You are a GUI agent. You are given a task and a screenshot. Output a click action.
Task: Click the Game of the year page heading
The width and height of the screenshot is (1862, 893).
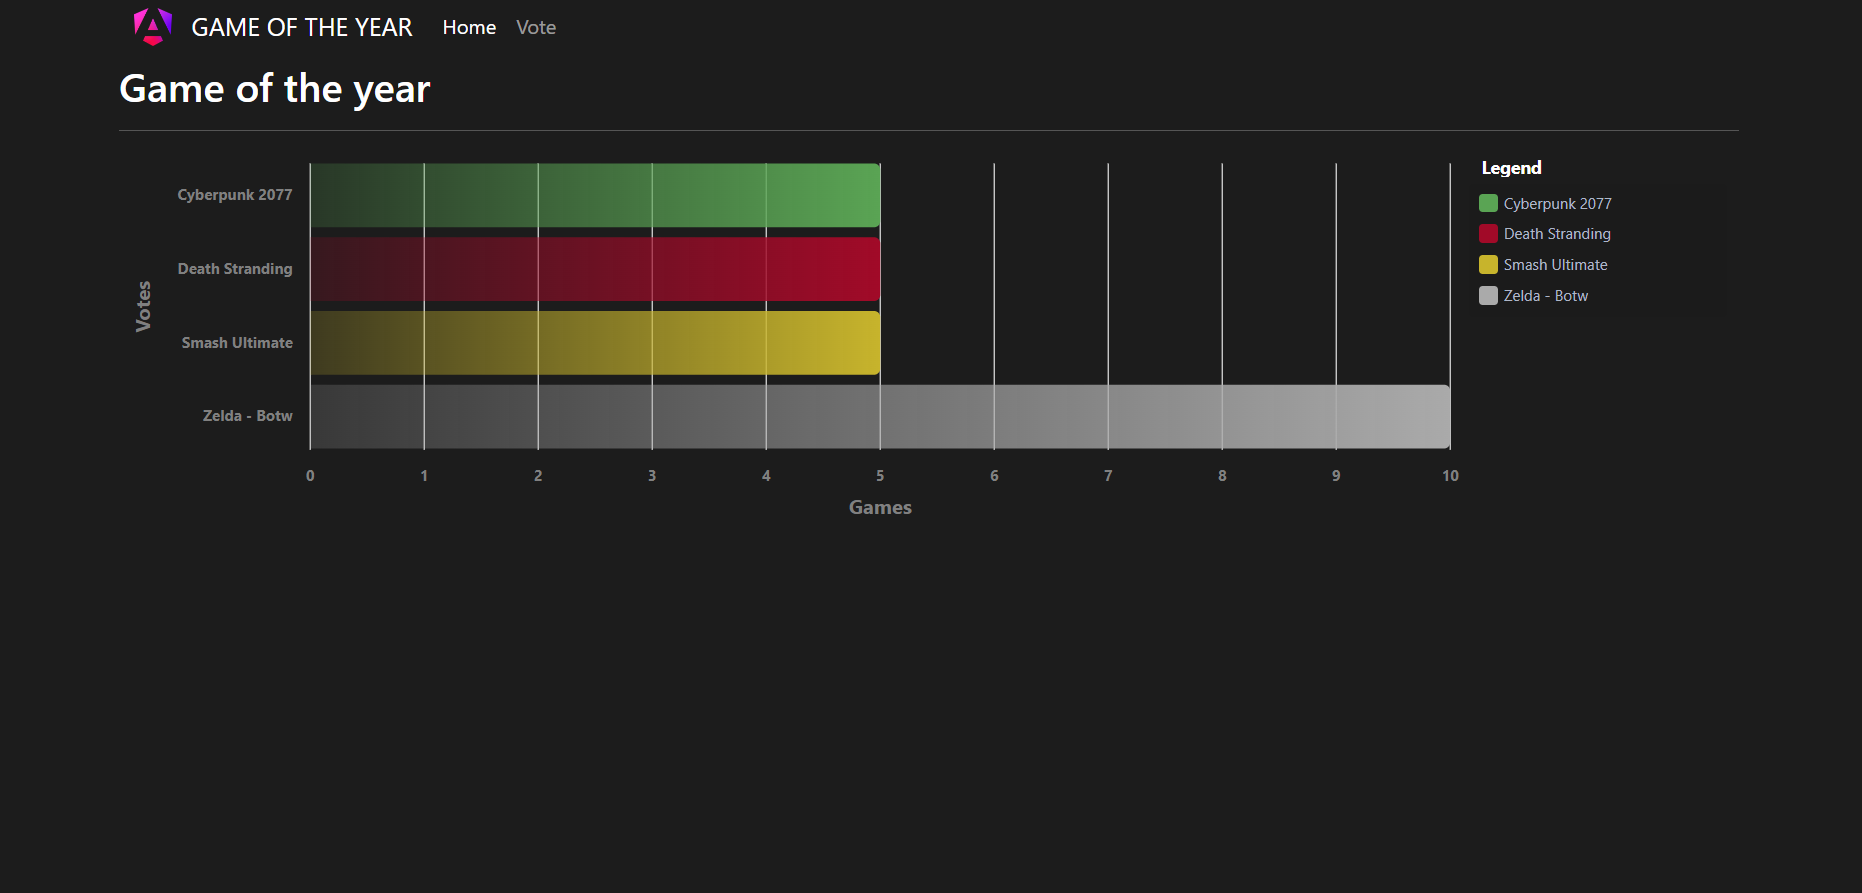coord(275,89)
